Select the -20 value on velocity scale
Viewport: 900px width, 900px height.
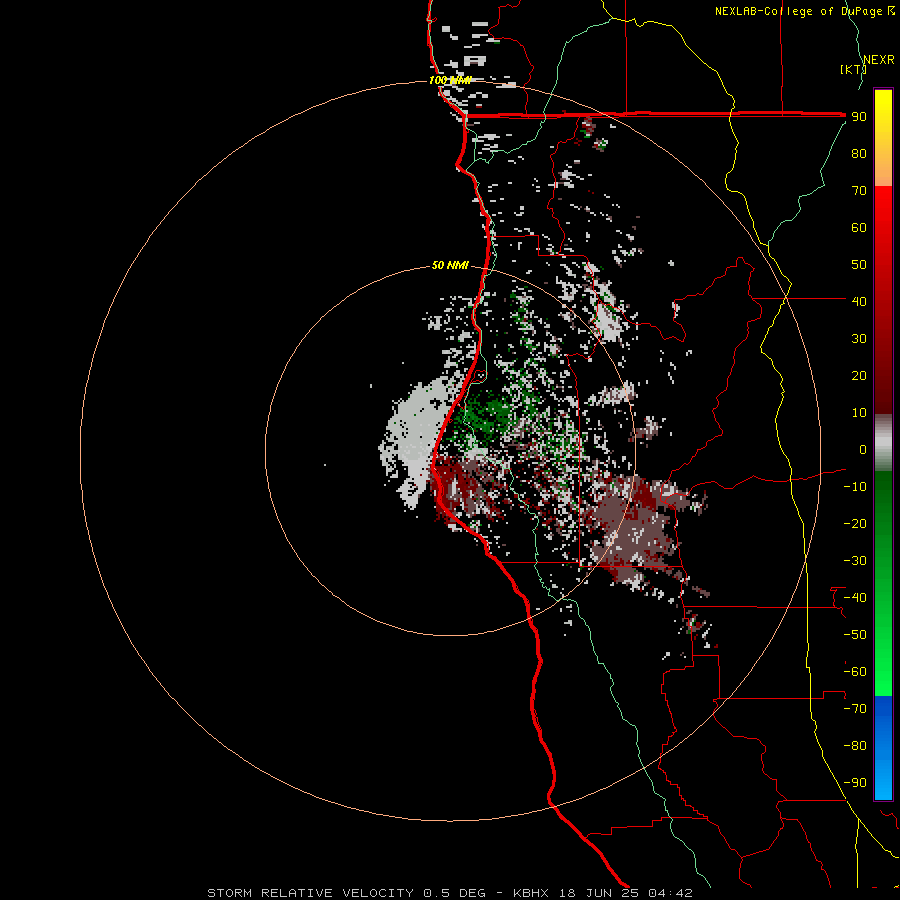pyautogui.click(x=855, y=524)
